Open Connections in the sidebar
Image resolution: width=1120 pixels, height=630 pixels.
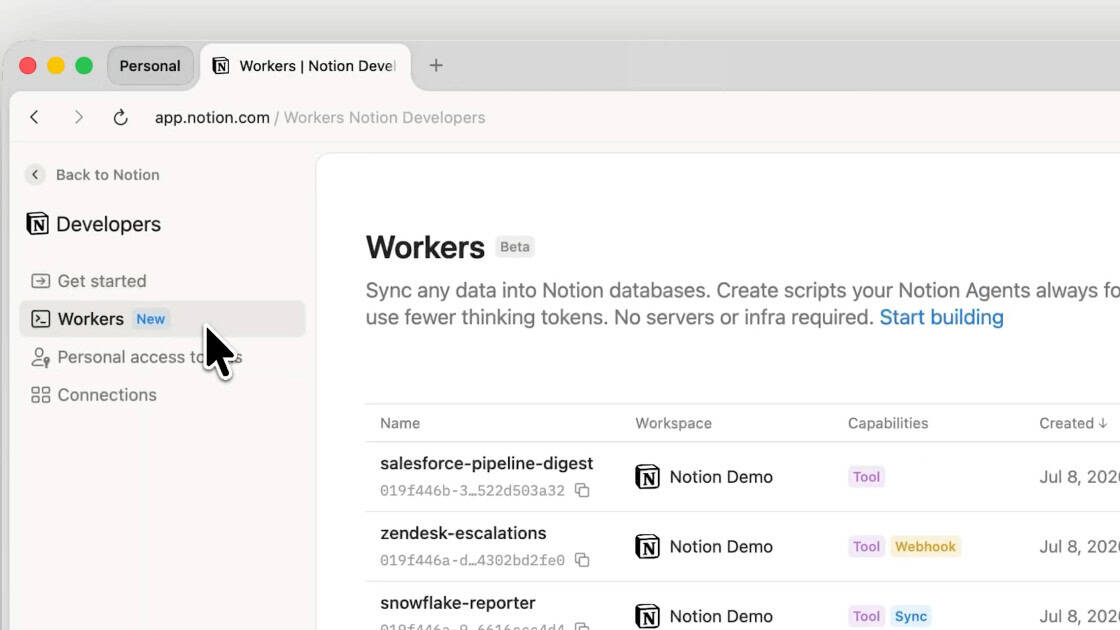coord(162,395)
